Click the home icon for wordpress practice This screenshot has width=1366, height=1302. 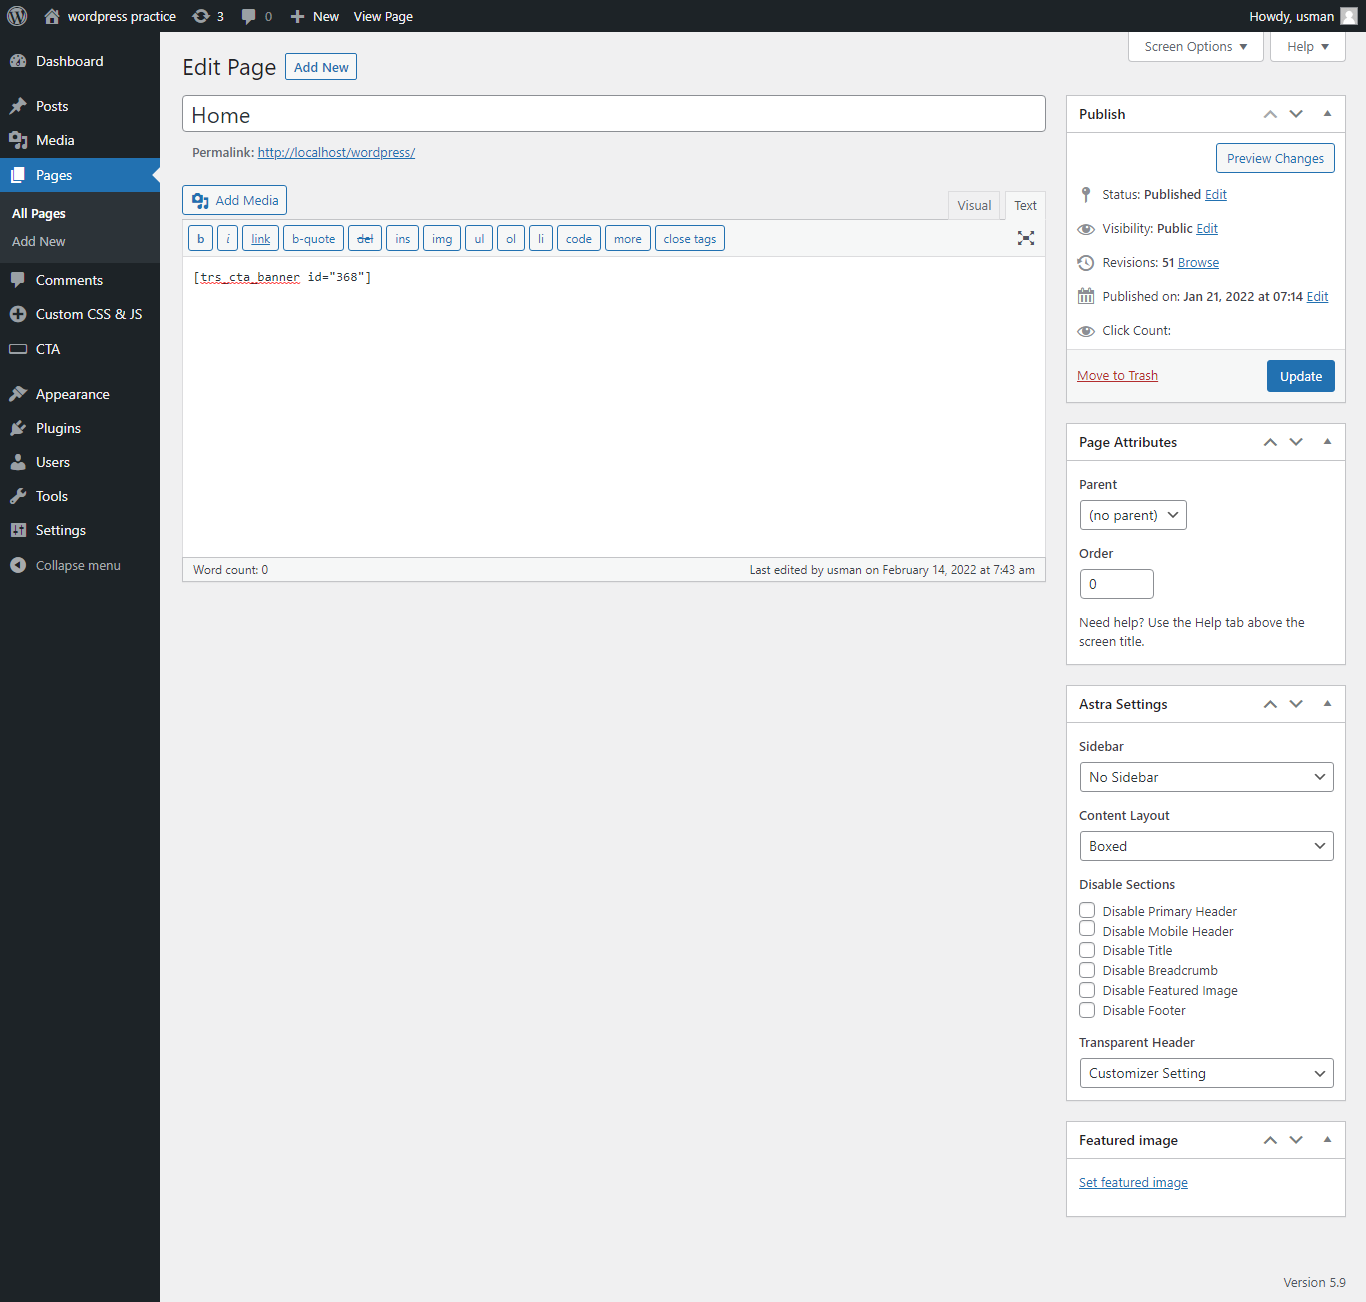52,16
